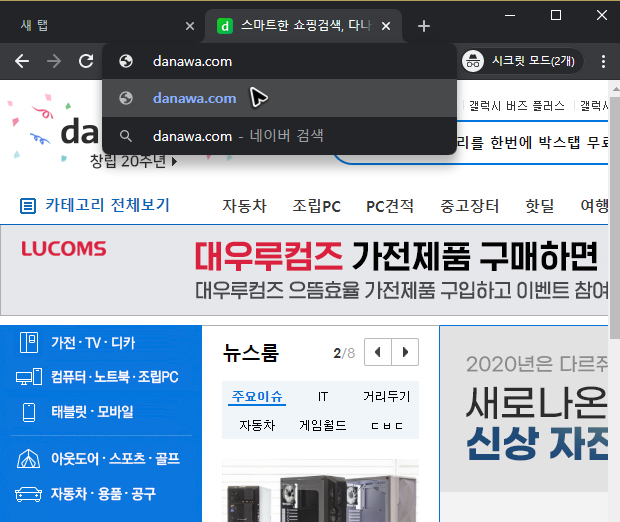Select the 자동차 news tab in 뉴스룸
The height and width of the screenshot is (522, 620).
pyautogui.click(x=257, y=426)
